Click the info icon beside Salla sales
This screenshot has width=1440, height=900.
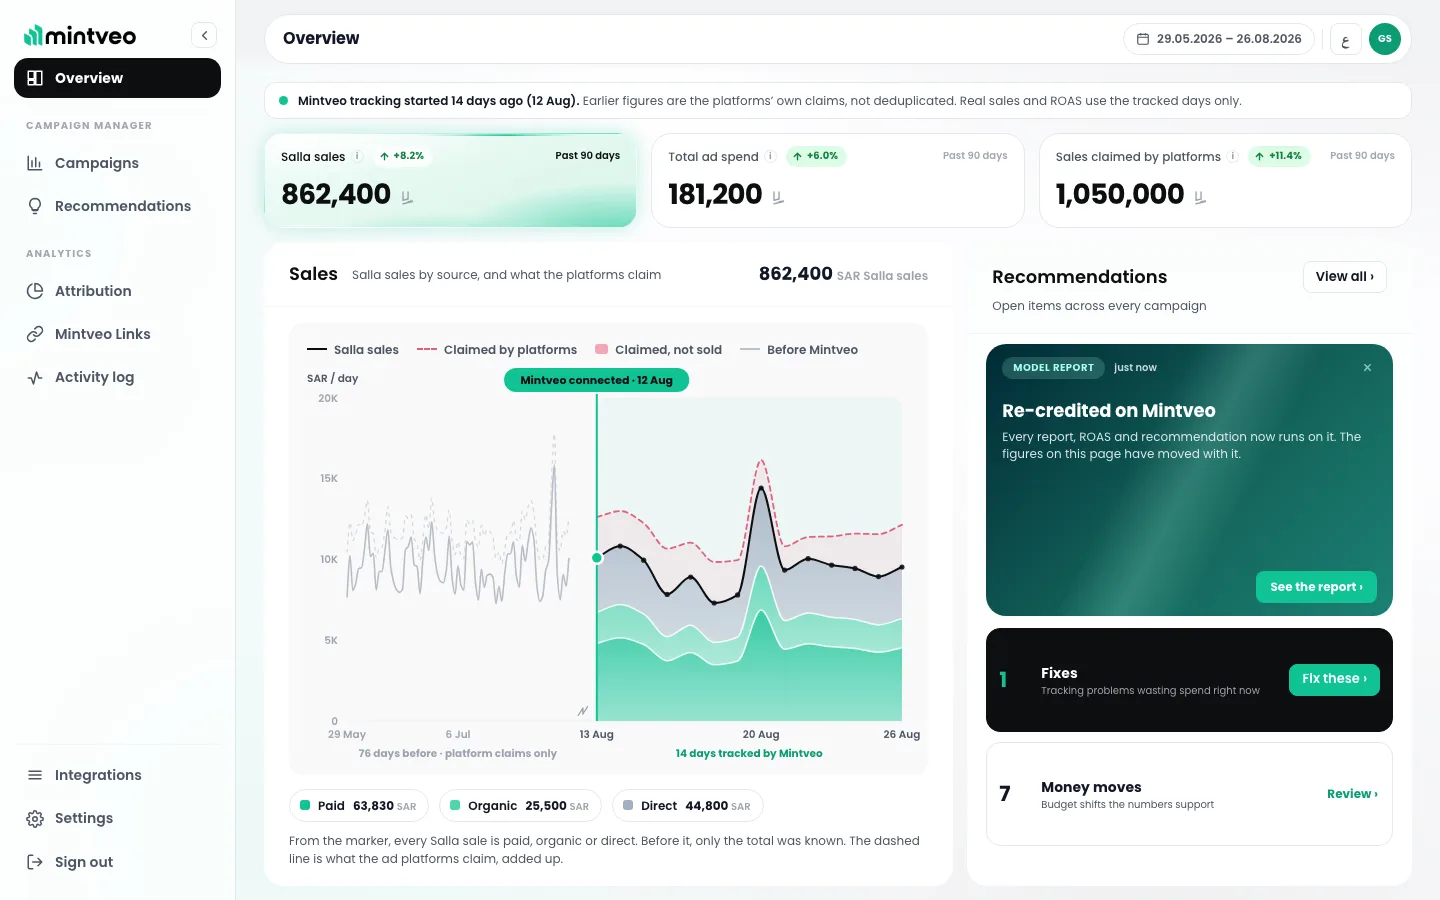(357, 156)
